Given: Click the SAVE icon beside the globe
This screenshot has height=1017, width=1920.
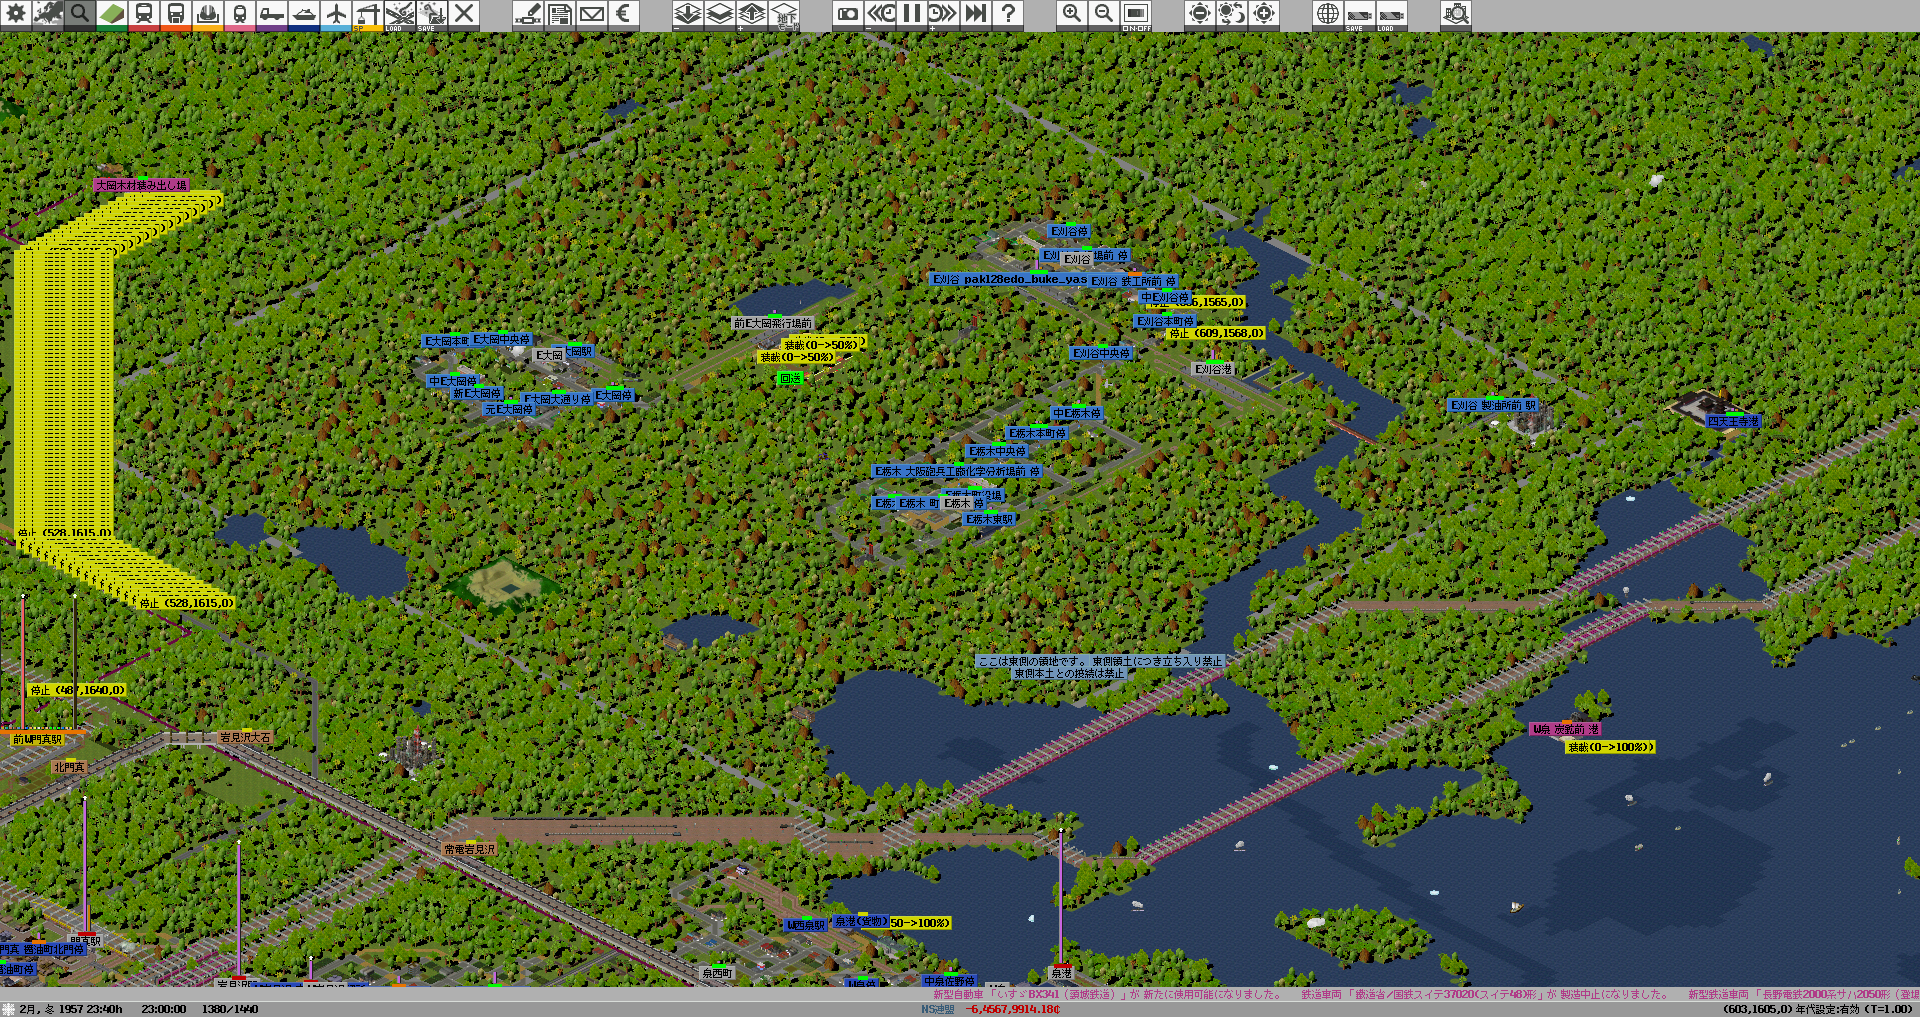Looking at the screenshot, I should pyautogui.click(x=1360, y=14).
